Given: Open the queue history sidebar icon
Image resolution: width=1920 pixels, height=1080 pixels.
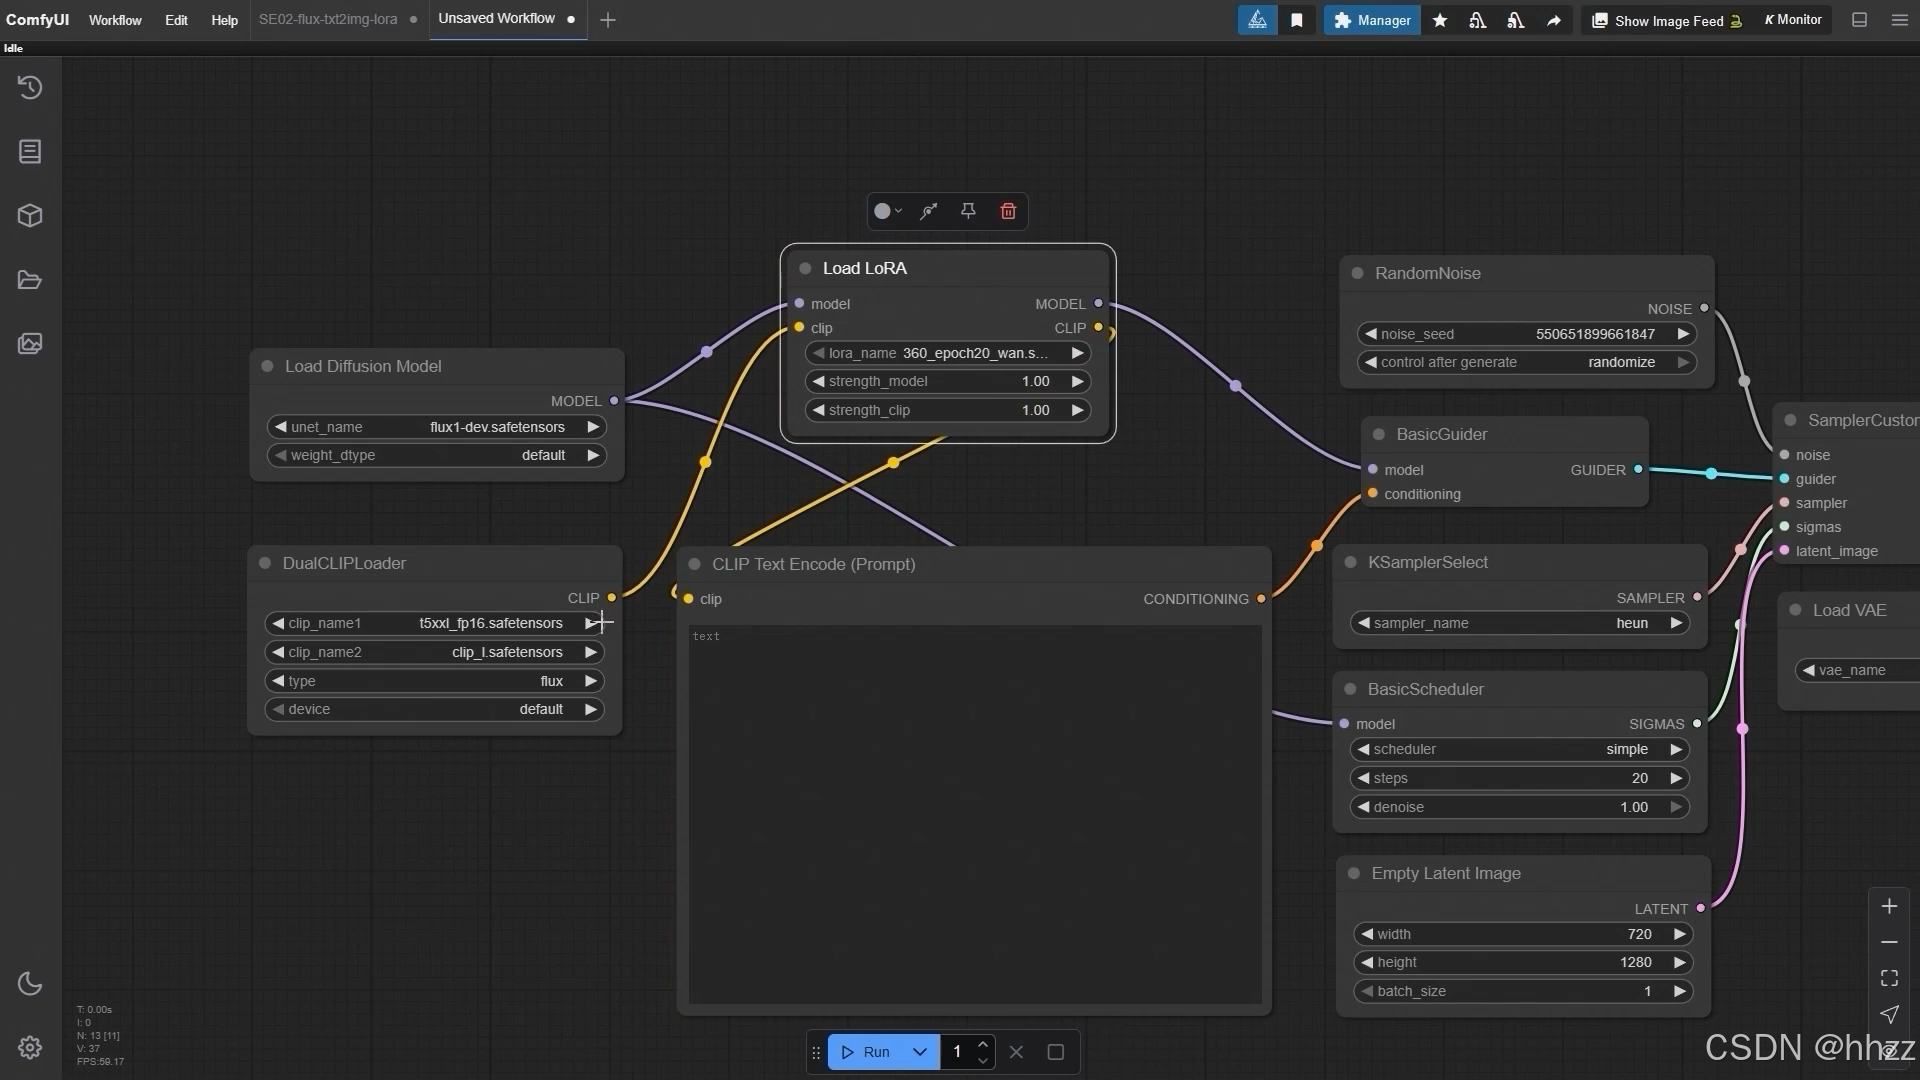Looking at the screenshot, I should coord(30,88).
